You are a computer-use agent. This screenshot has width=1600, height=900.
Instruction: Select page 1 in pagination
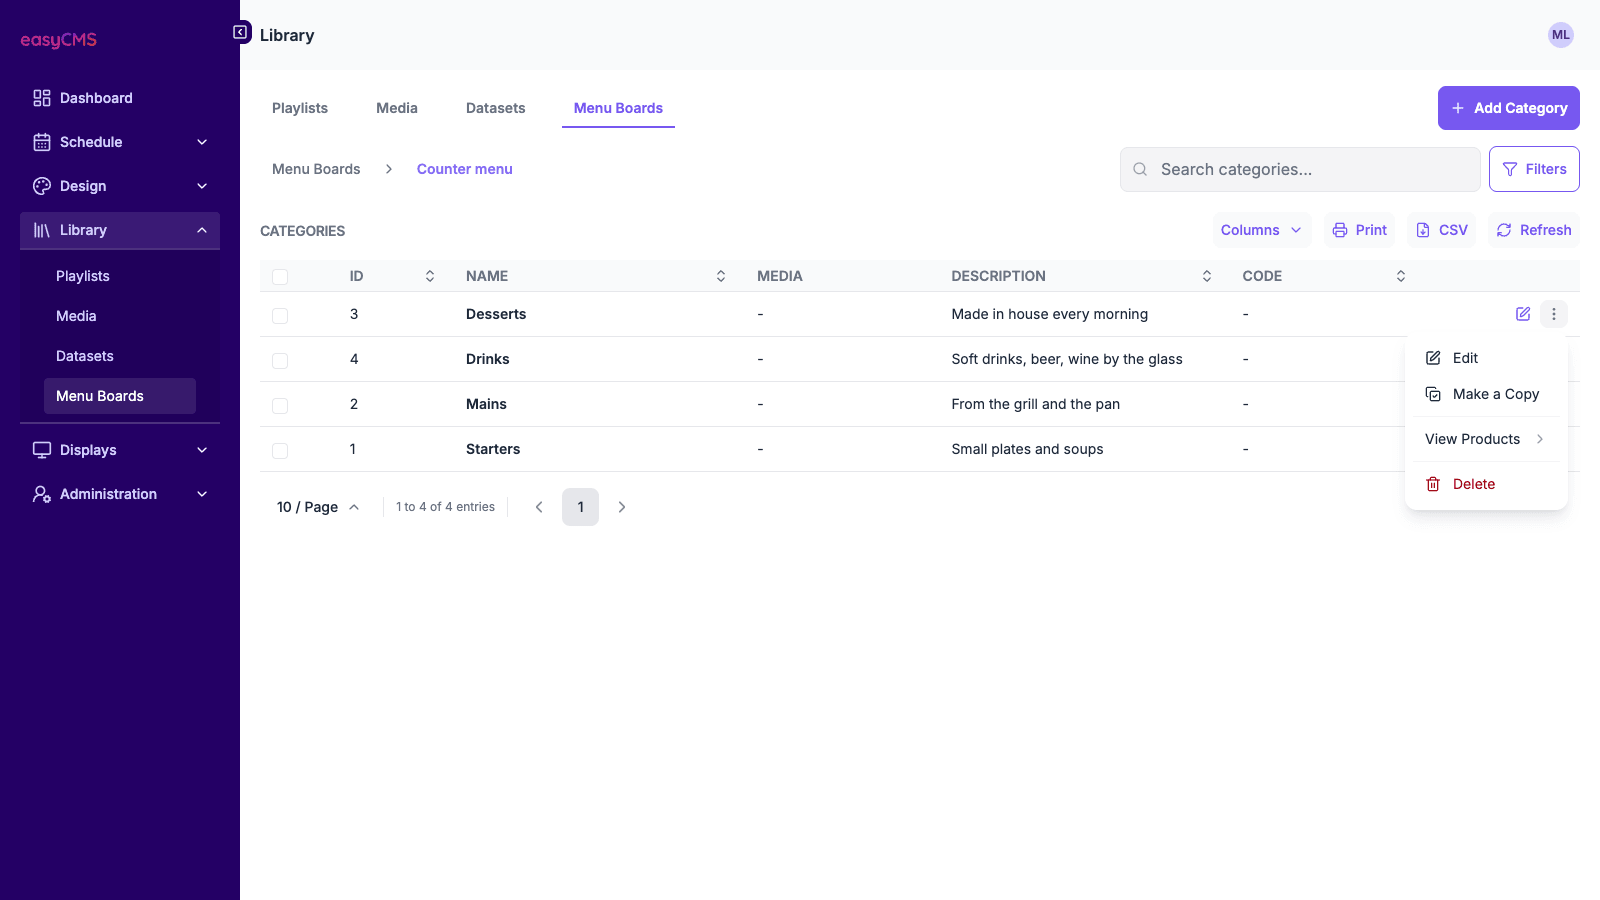580,507
